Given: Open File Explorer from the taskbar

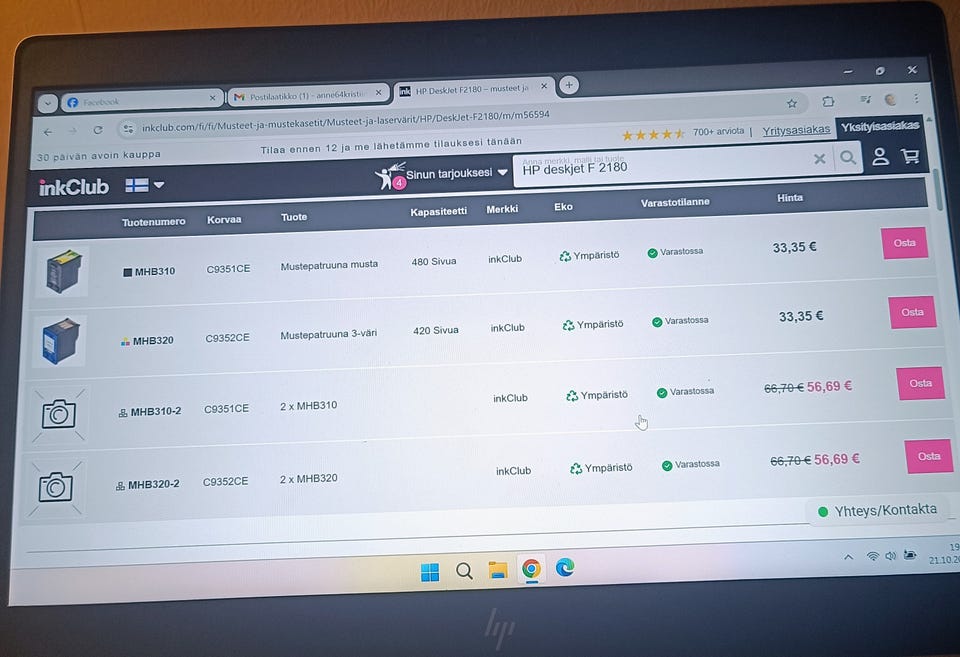Looking at the screenshot, I should (498, 570).
